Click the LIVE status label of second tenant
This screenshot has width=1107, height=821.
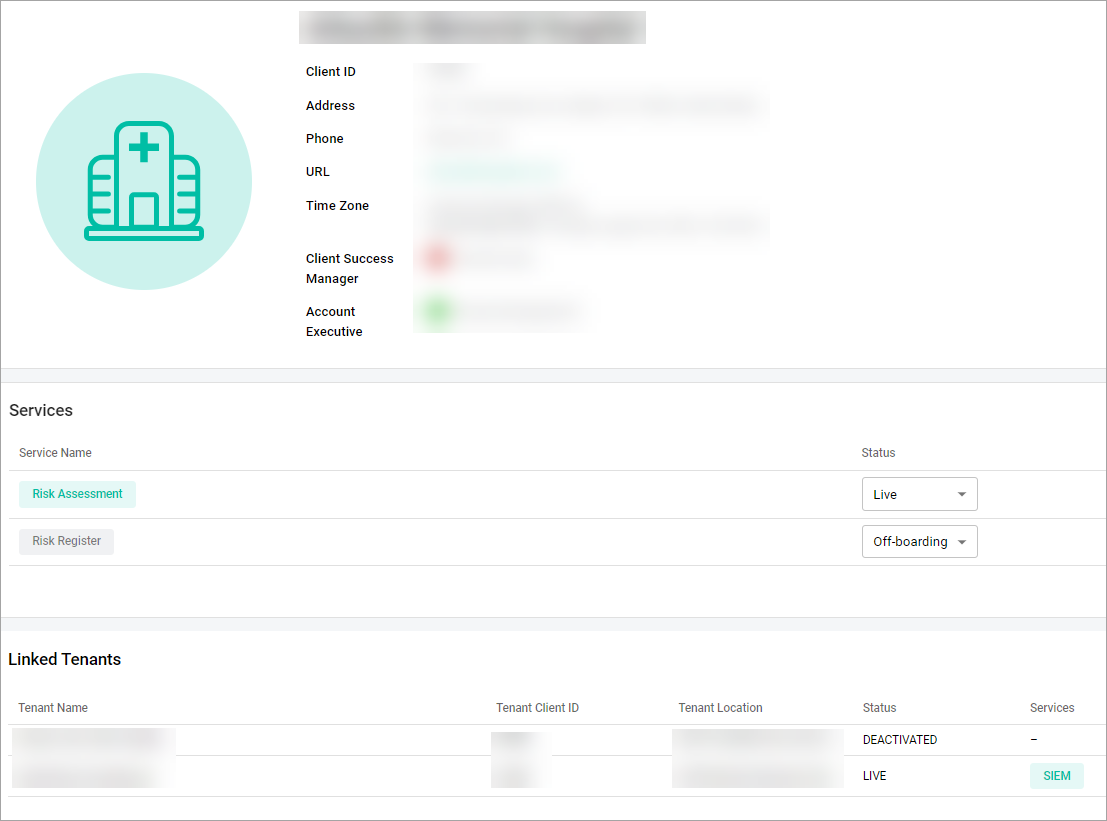874,775
